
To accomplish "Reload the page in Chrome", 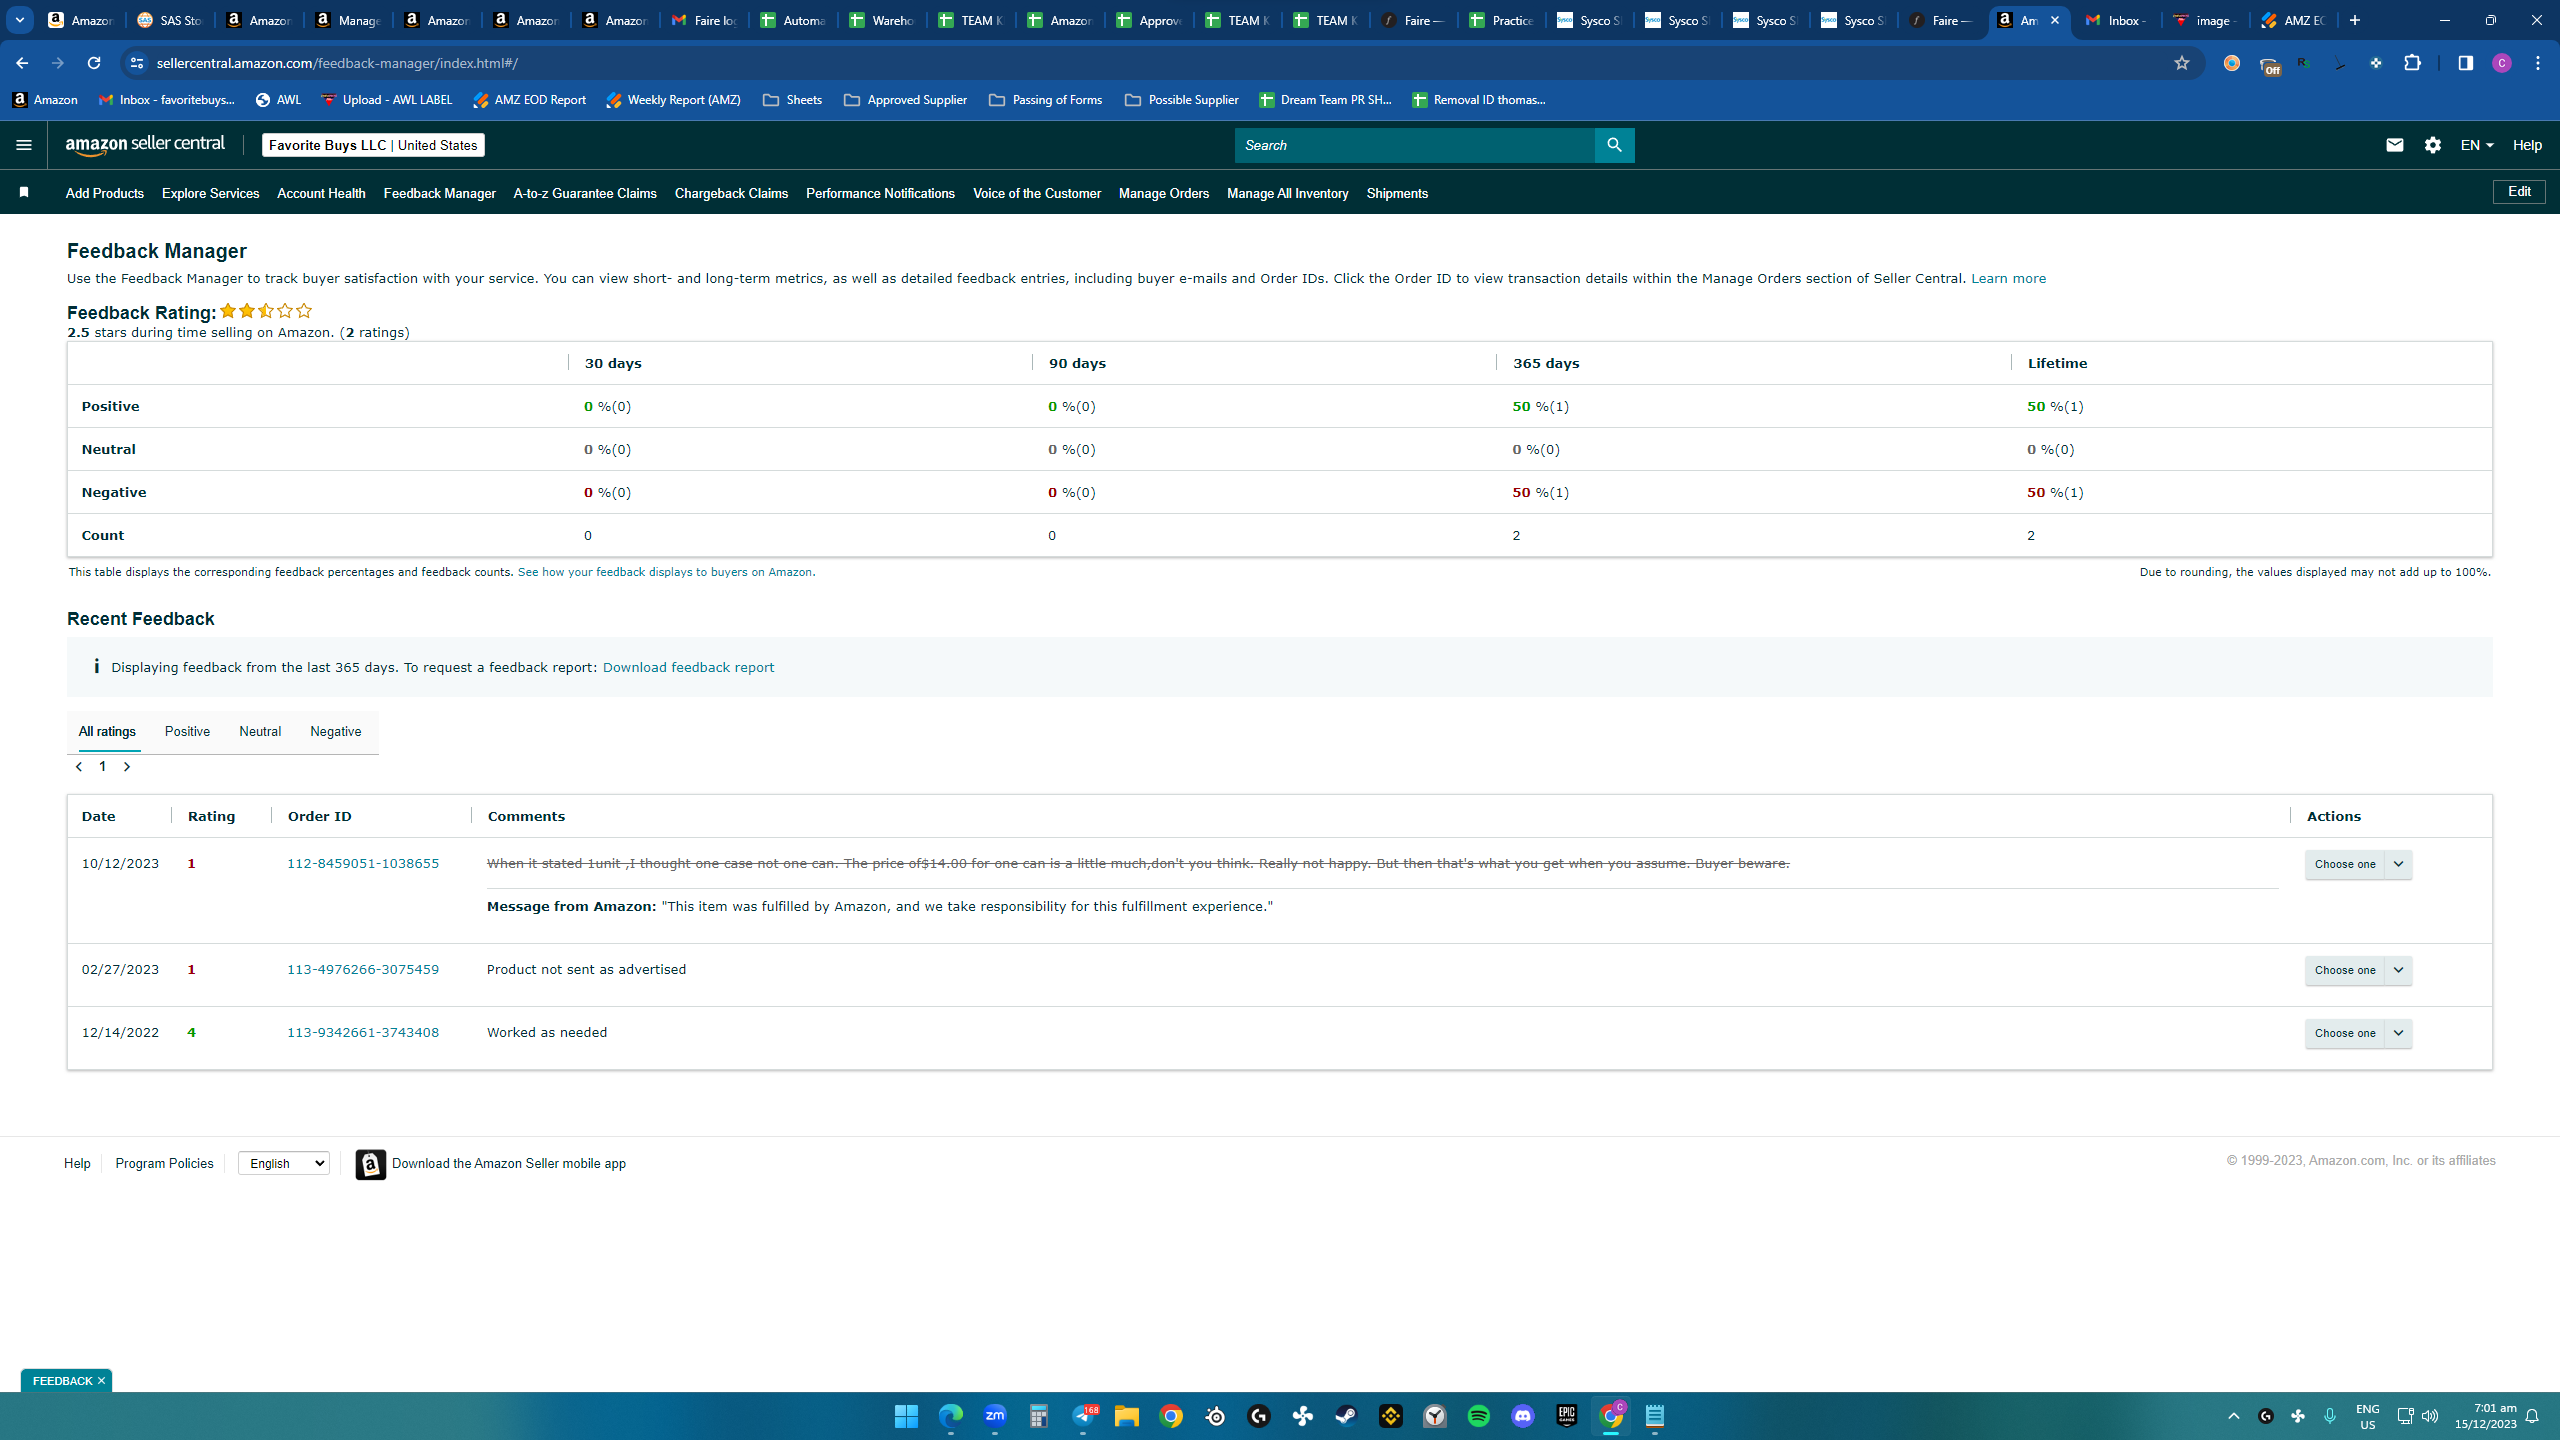I will tap(93, 63).
